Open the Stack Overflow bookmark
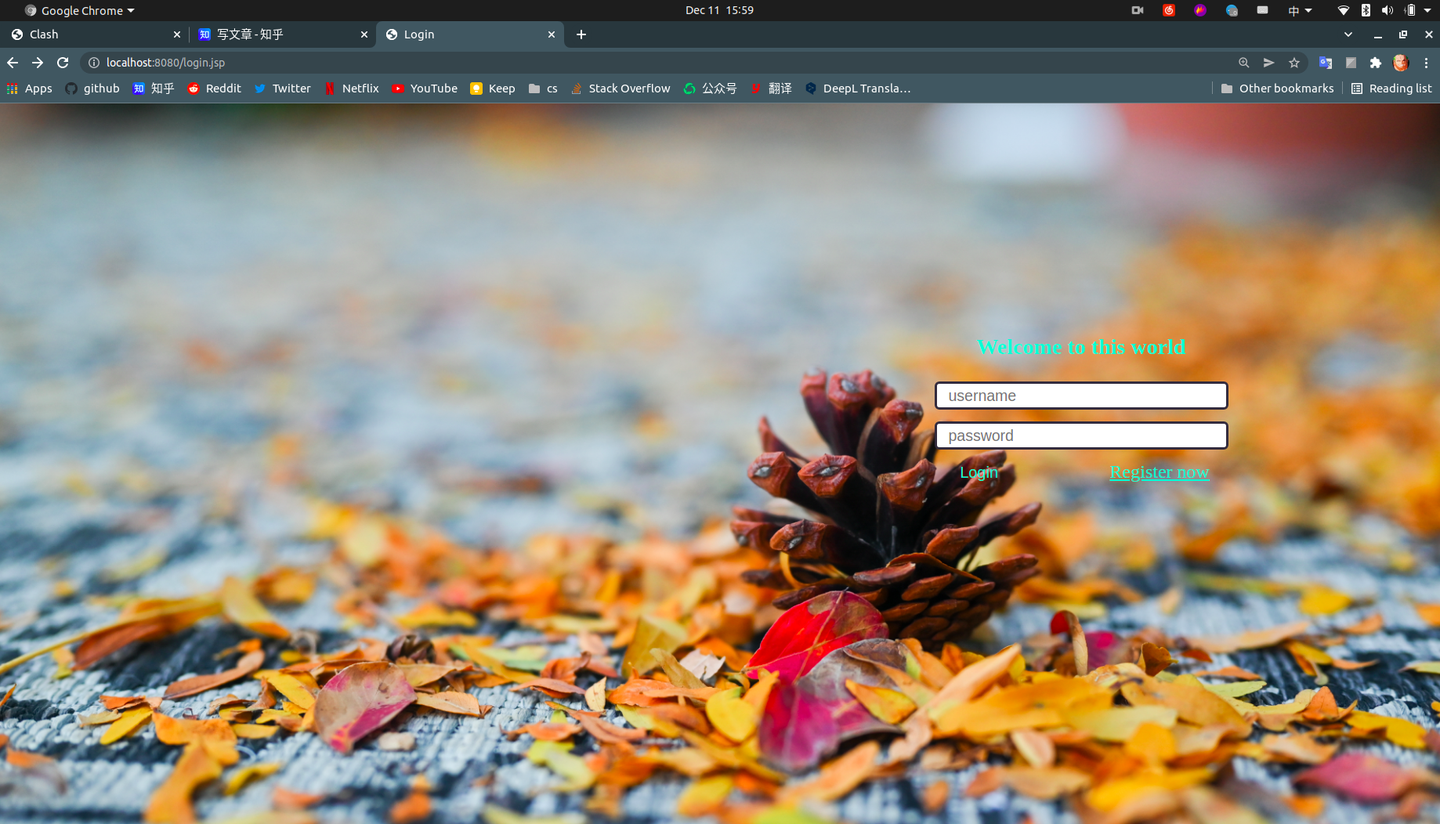The image size is (1440, 824). click(x=620, y=88)
